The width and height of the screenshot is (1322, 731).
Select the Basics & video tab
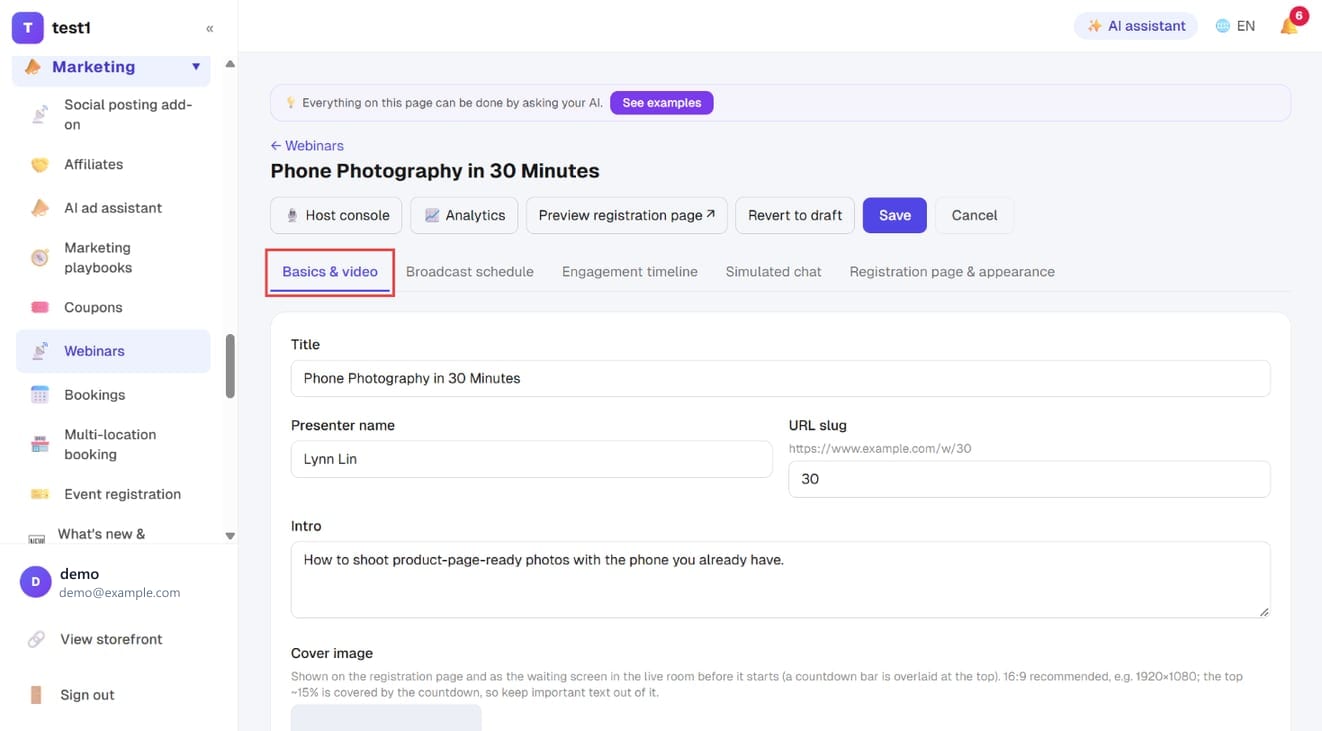(330, 272)
